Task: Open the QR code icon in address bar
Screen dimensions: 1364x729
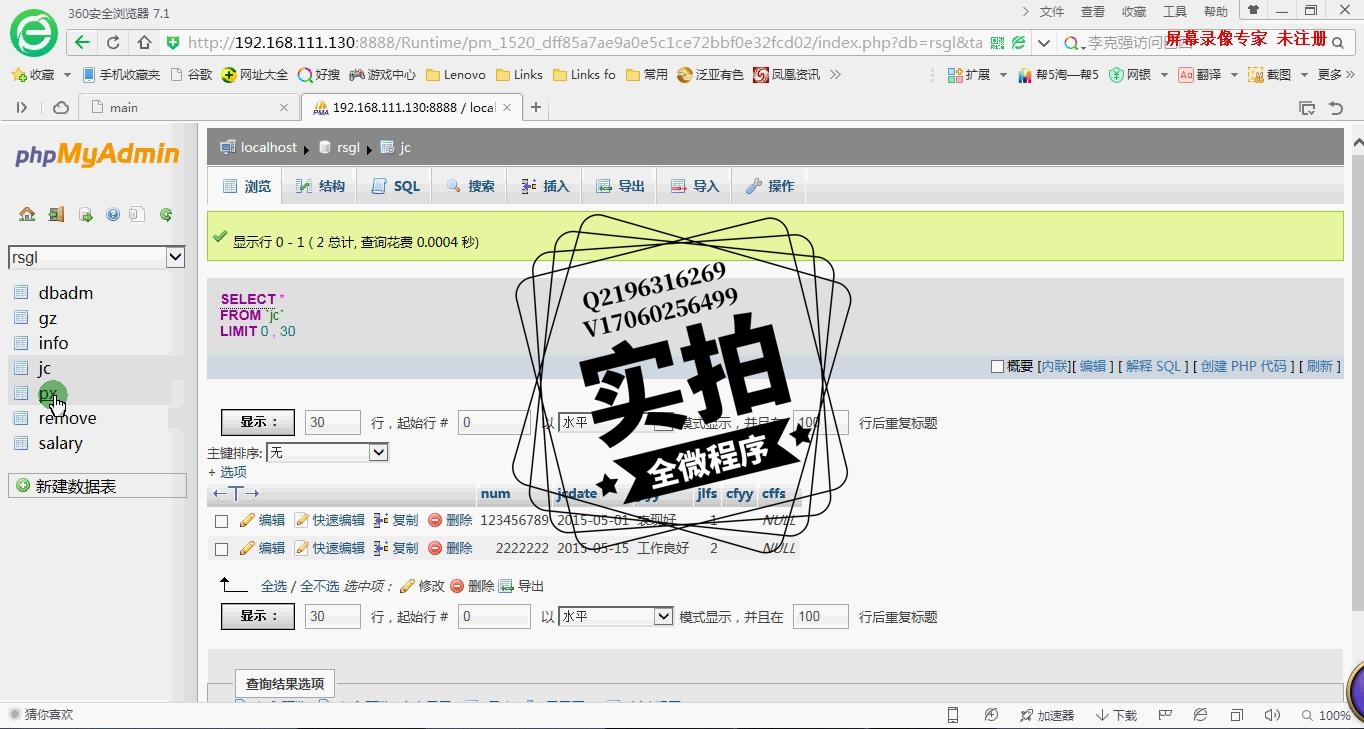Action: tap(997, 43)
